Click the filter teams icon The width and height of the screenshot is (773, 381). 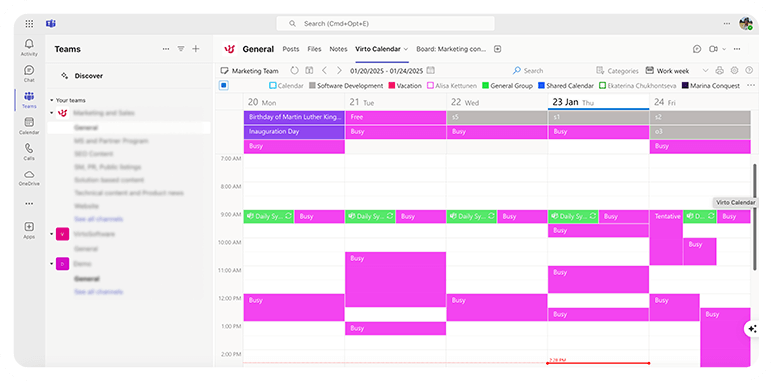(181, 49)
